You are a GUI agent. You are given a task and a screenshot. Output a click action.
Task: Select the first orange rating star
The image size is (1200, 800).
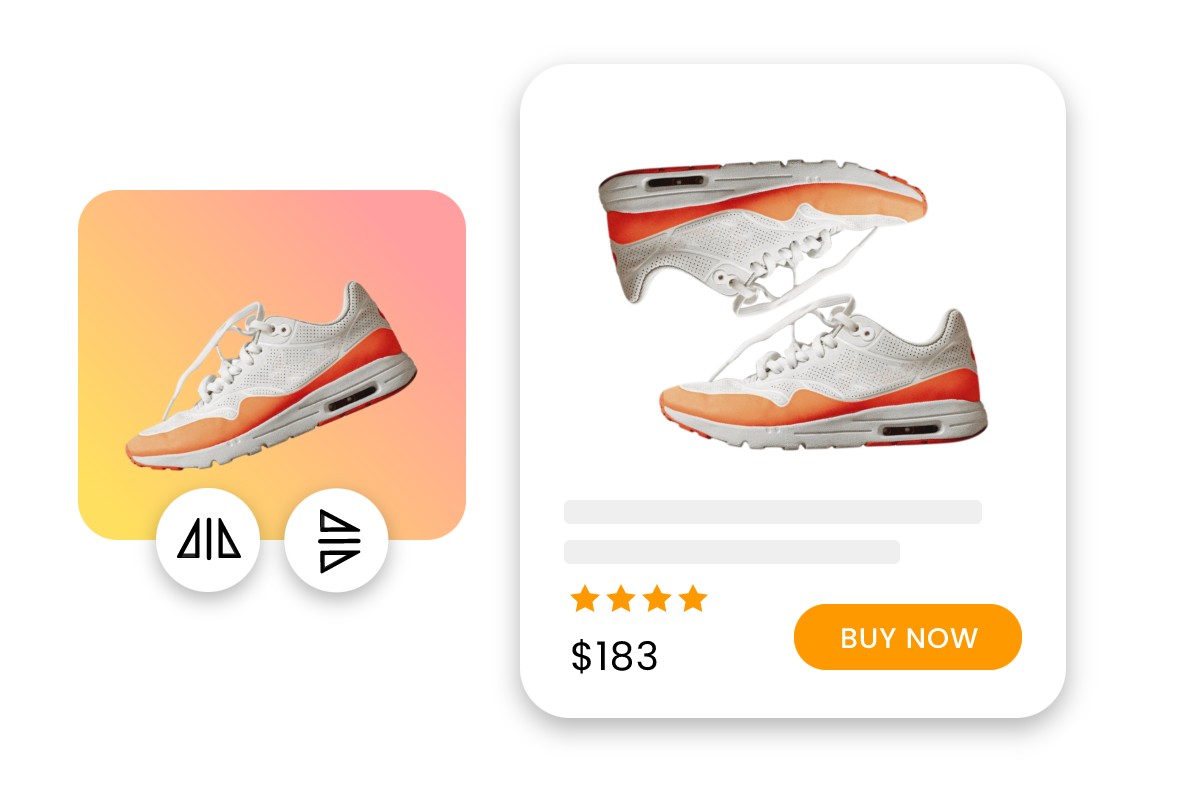tap(585, 599)
